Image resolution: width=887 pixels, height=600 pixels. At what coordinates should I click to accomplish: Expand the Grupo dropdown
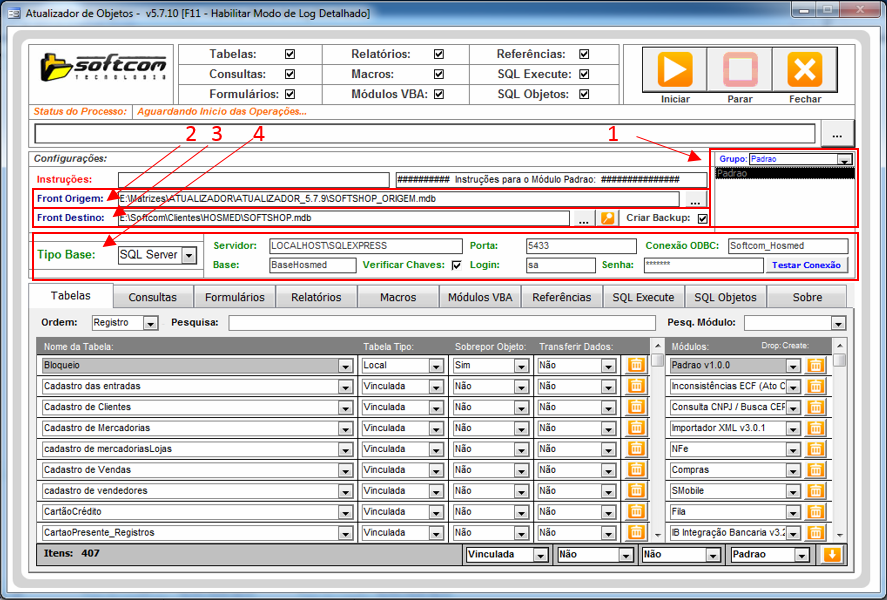point(844,160)
